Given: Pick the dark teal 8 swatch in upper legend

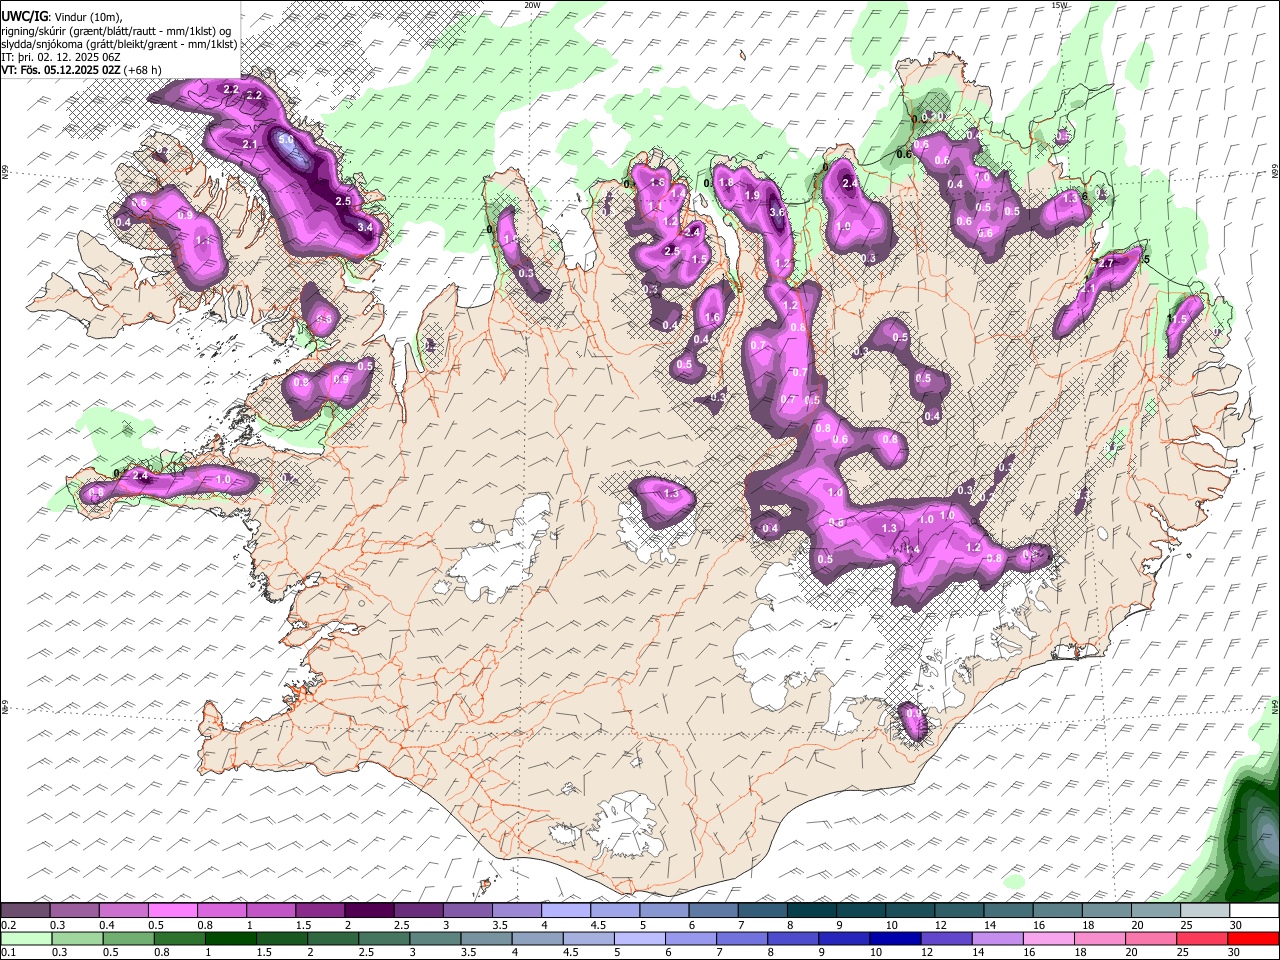Looking at the screenshot, I should pyautogui.click(x=811, y=911).
